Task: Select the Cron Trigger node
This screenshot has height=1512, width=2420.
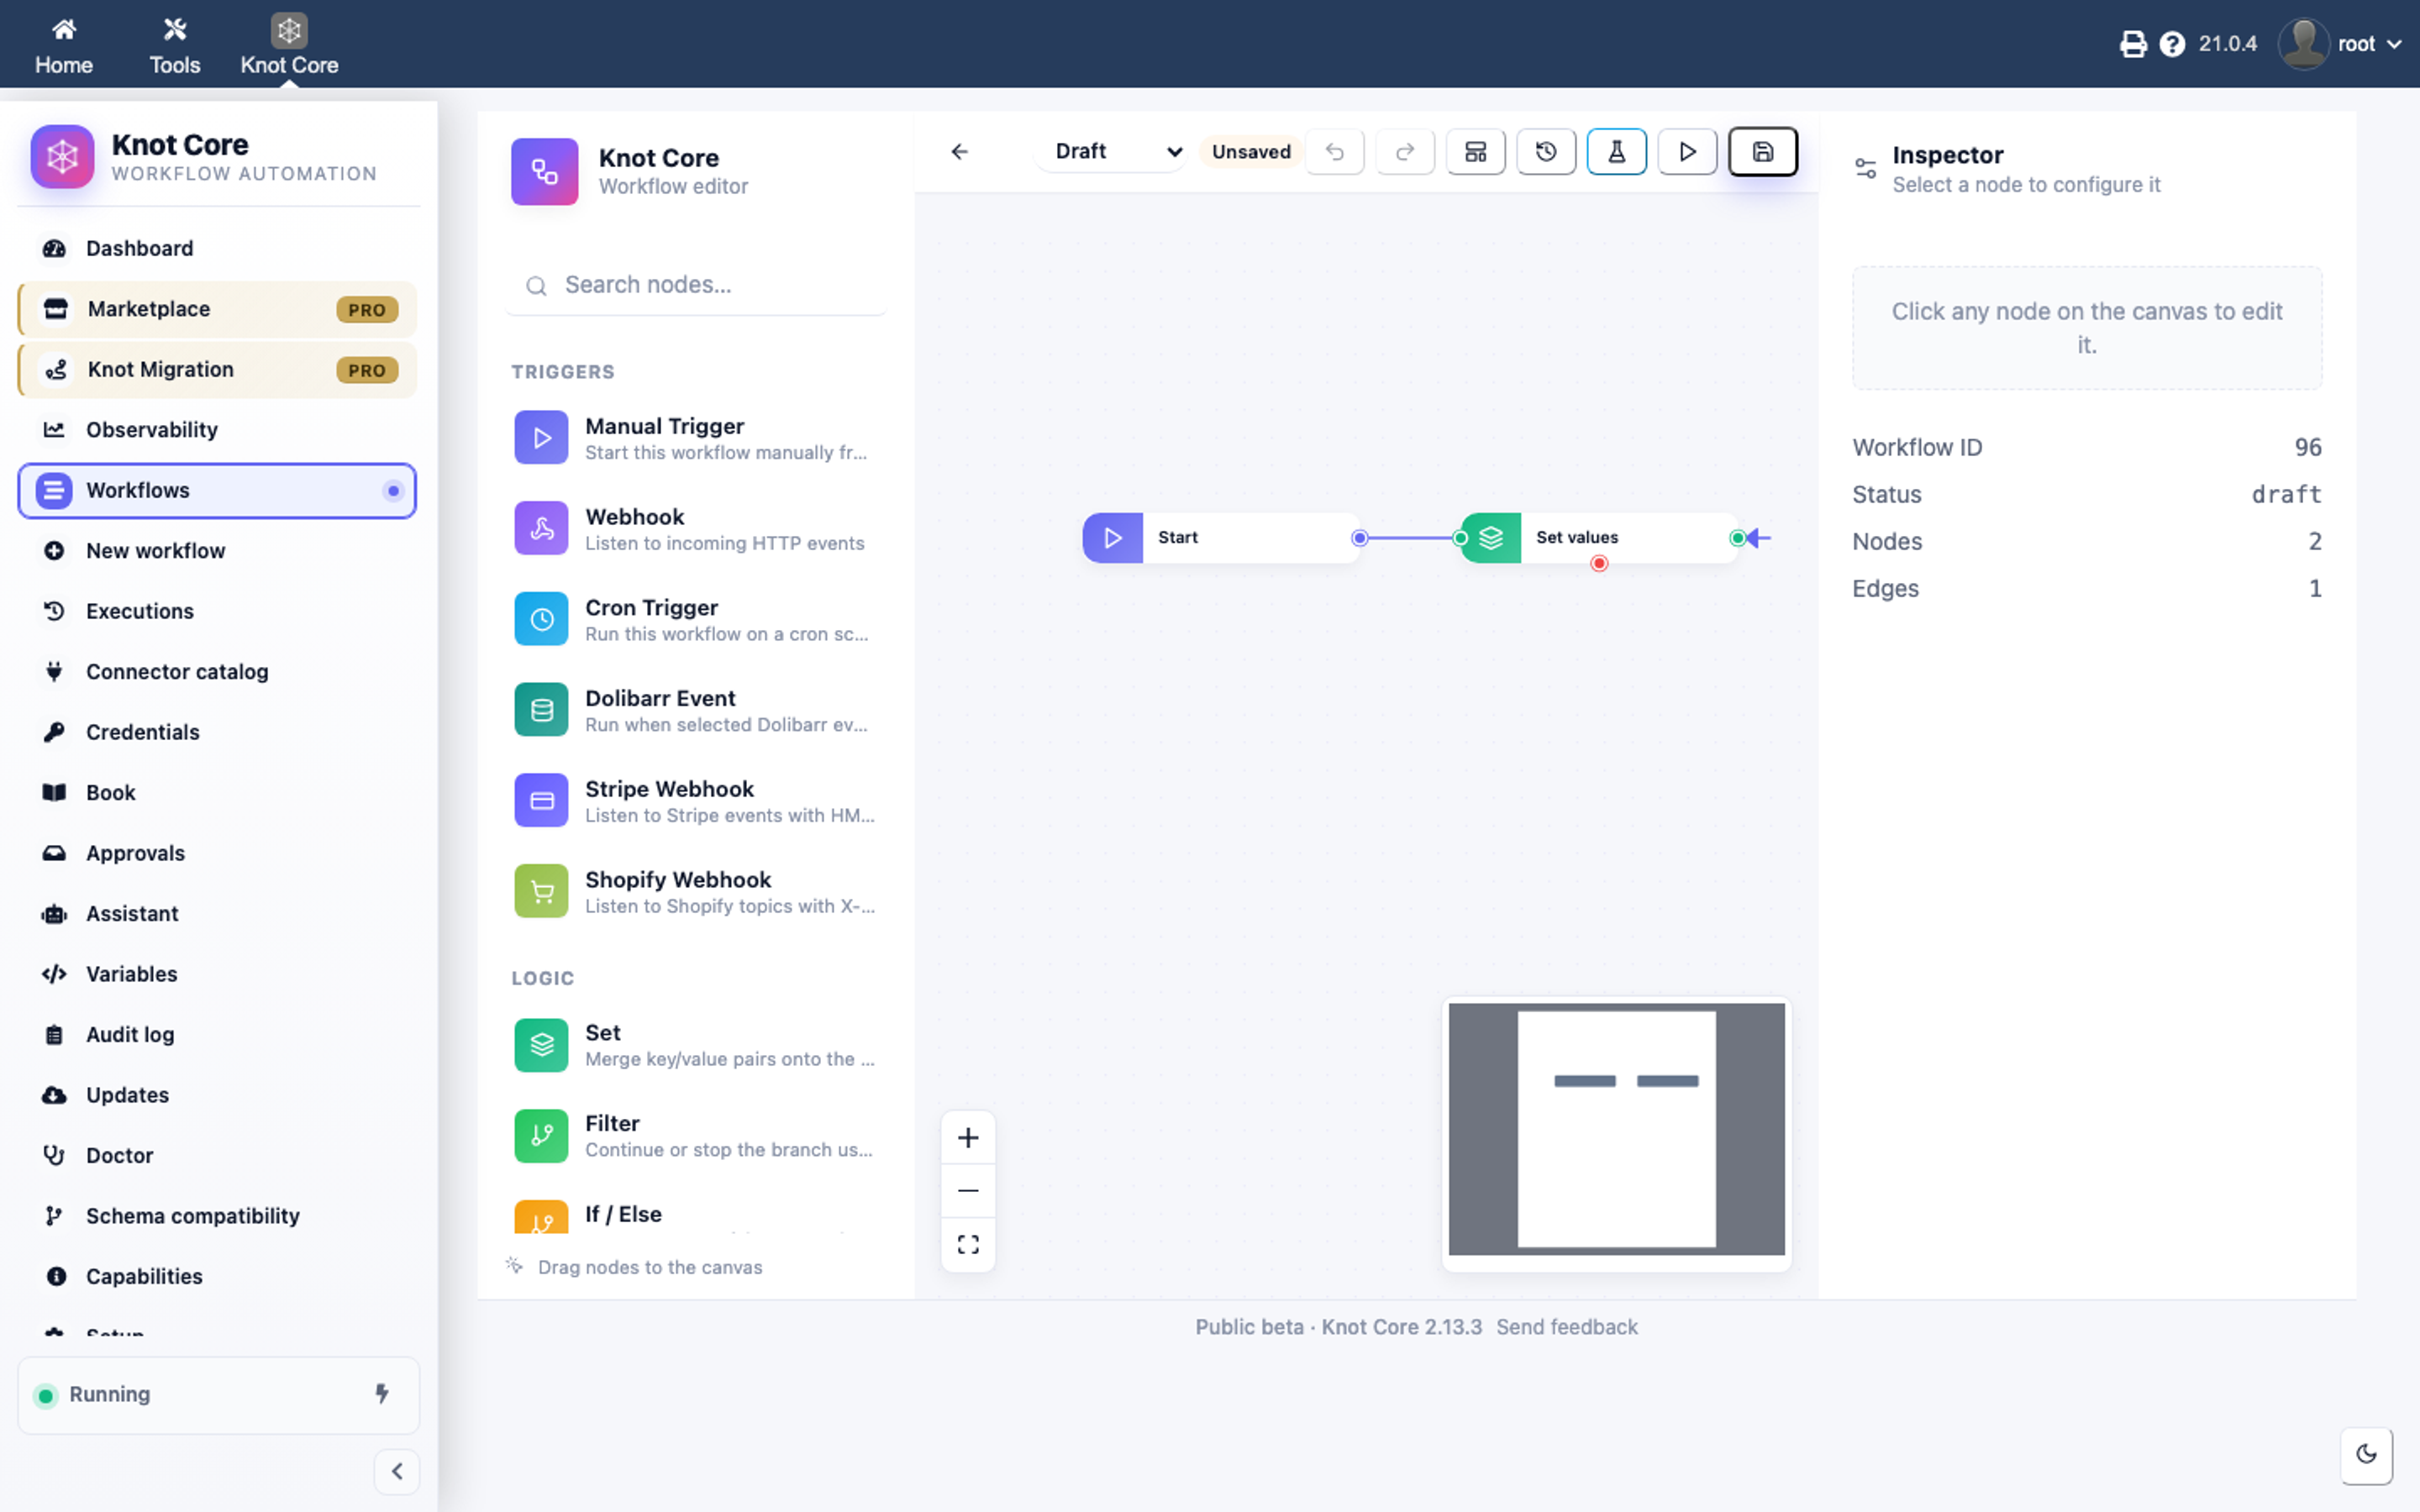Action: (696, 620)
